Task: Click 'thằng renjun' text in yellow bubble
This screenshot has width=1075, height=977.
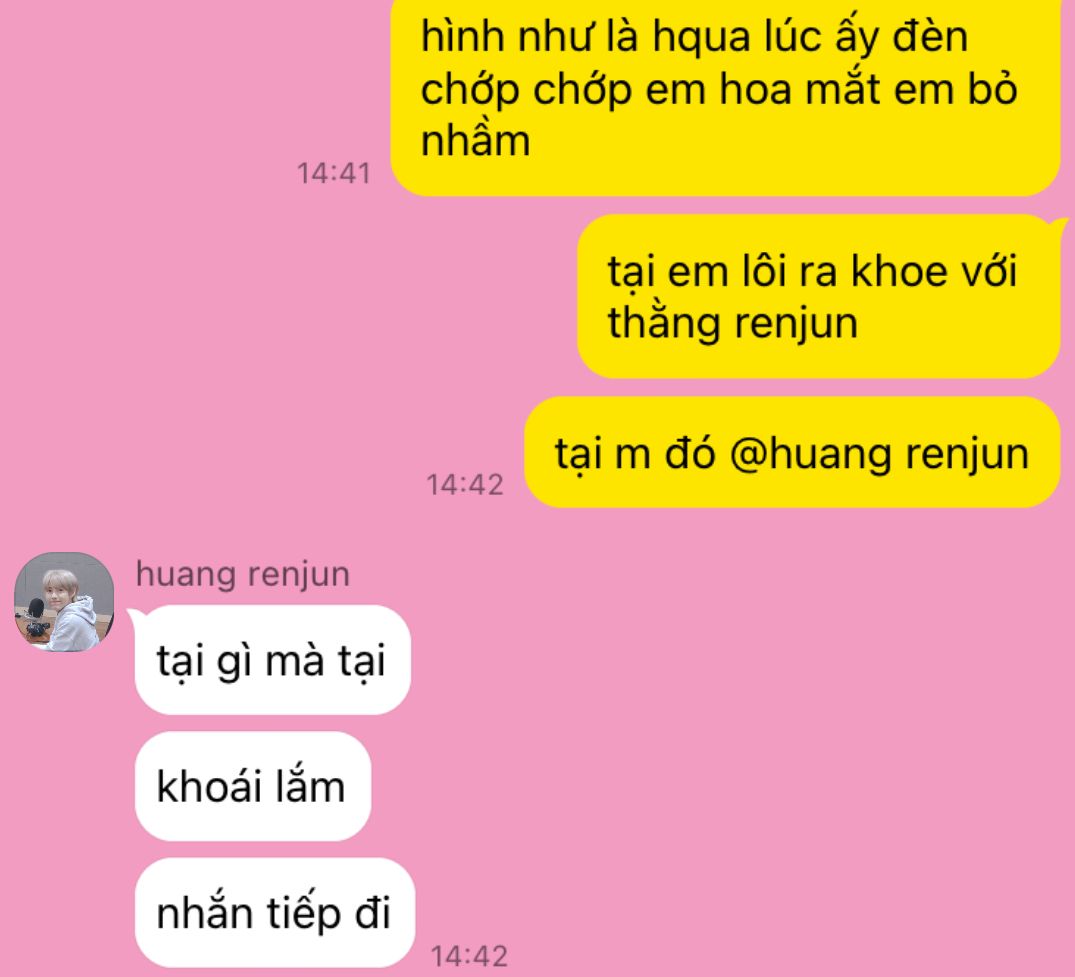Action: point(732,323)
